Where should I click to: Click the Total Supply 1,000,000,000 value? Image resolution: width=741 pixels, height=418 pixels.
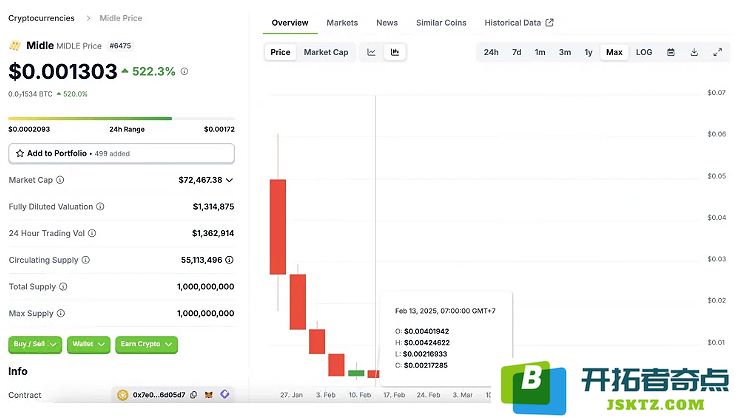pos(206,286)
